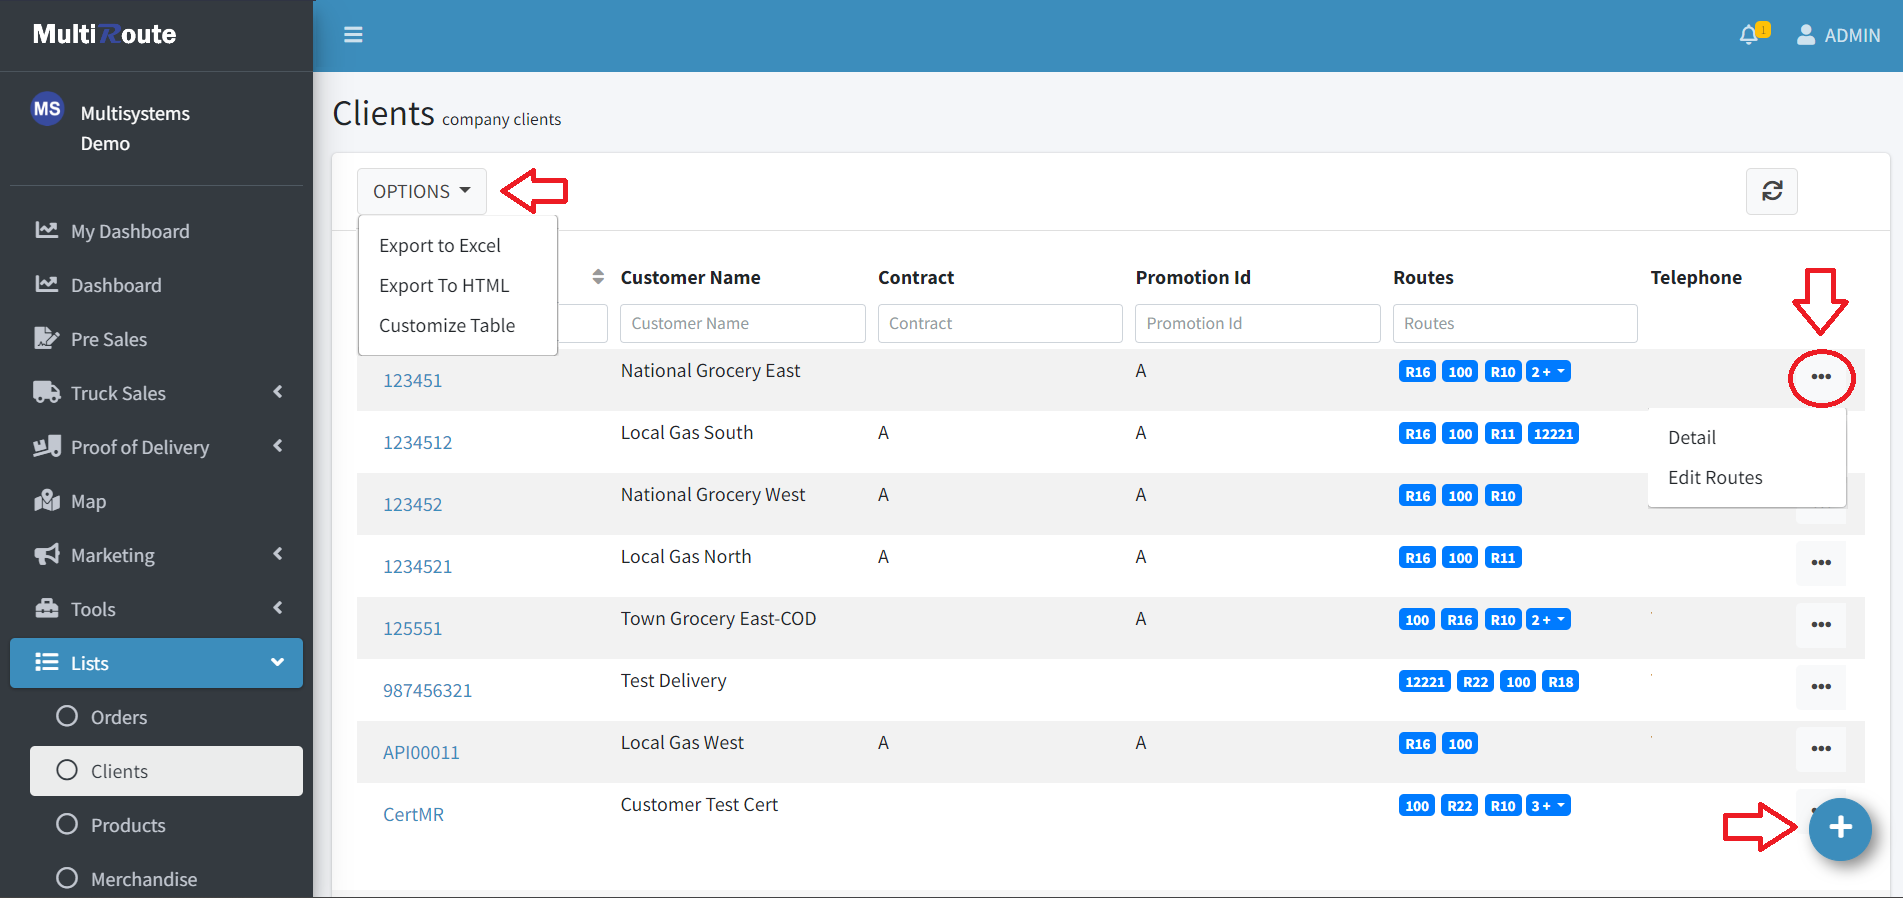Click the hamburger menu icon in header

pos(353,35)
